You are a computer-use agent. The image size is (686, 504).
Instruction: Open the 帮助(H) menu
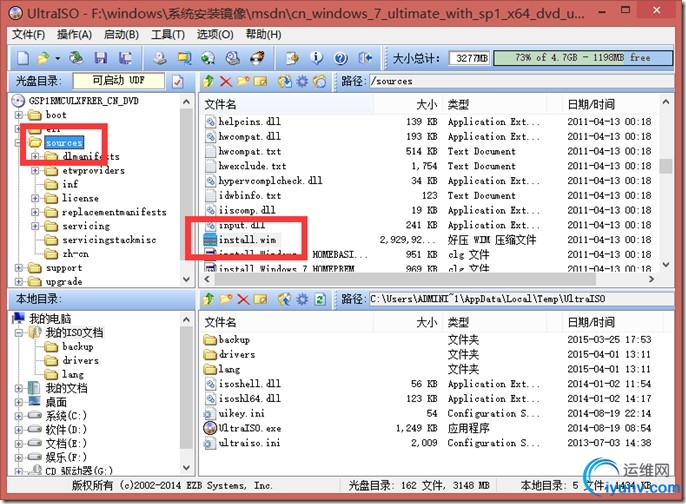pos(263,35)
